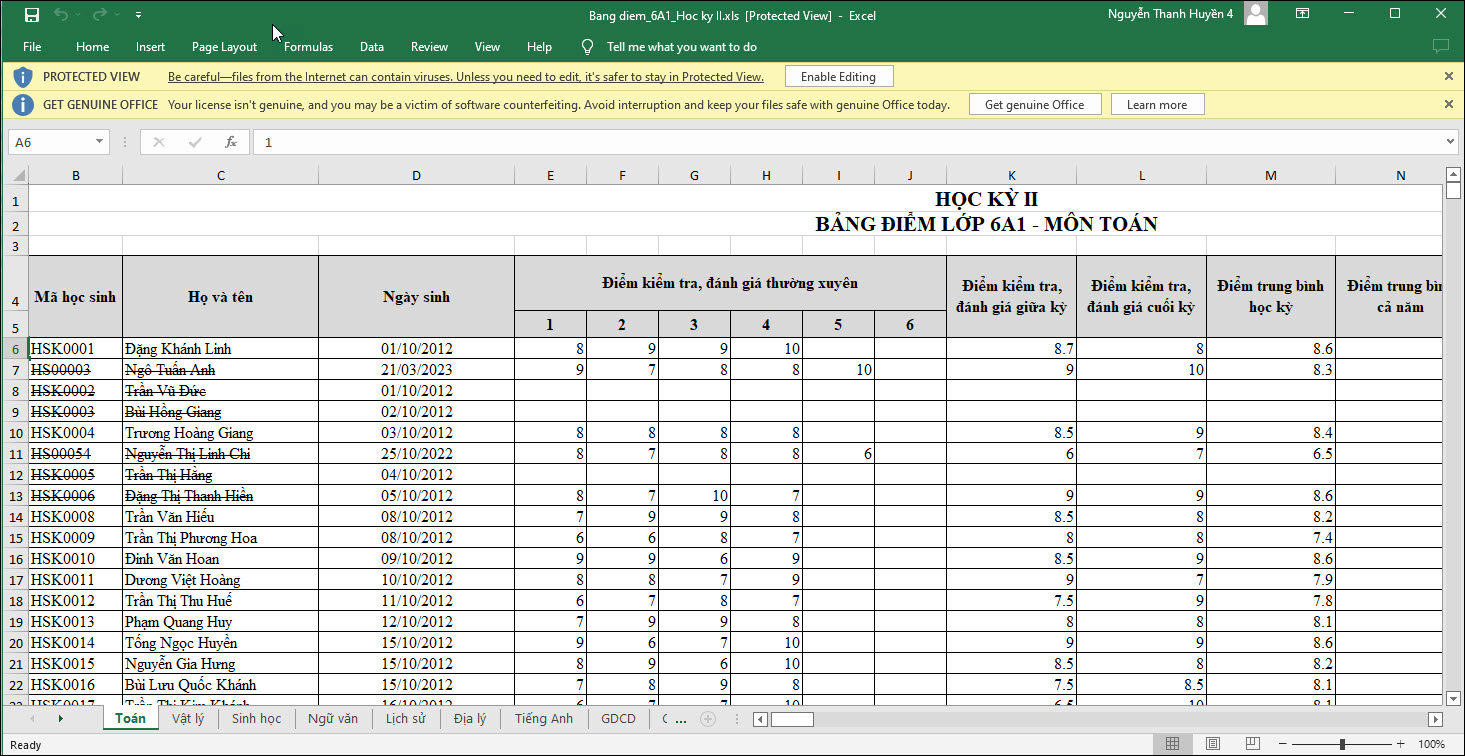Switch to Page Layout view icon
1465x756 pixels.
1212,744
